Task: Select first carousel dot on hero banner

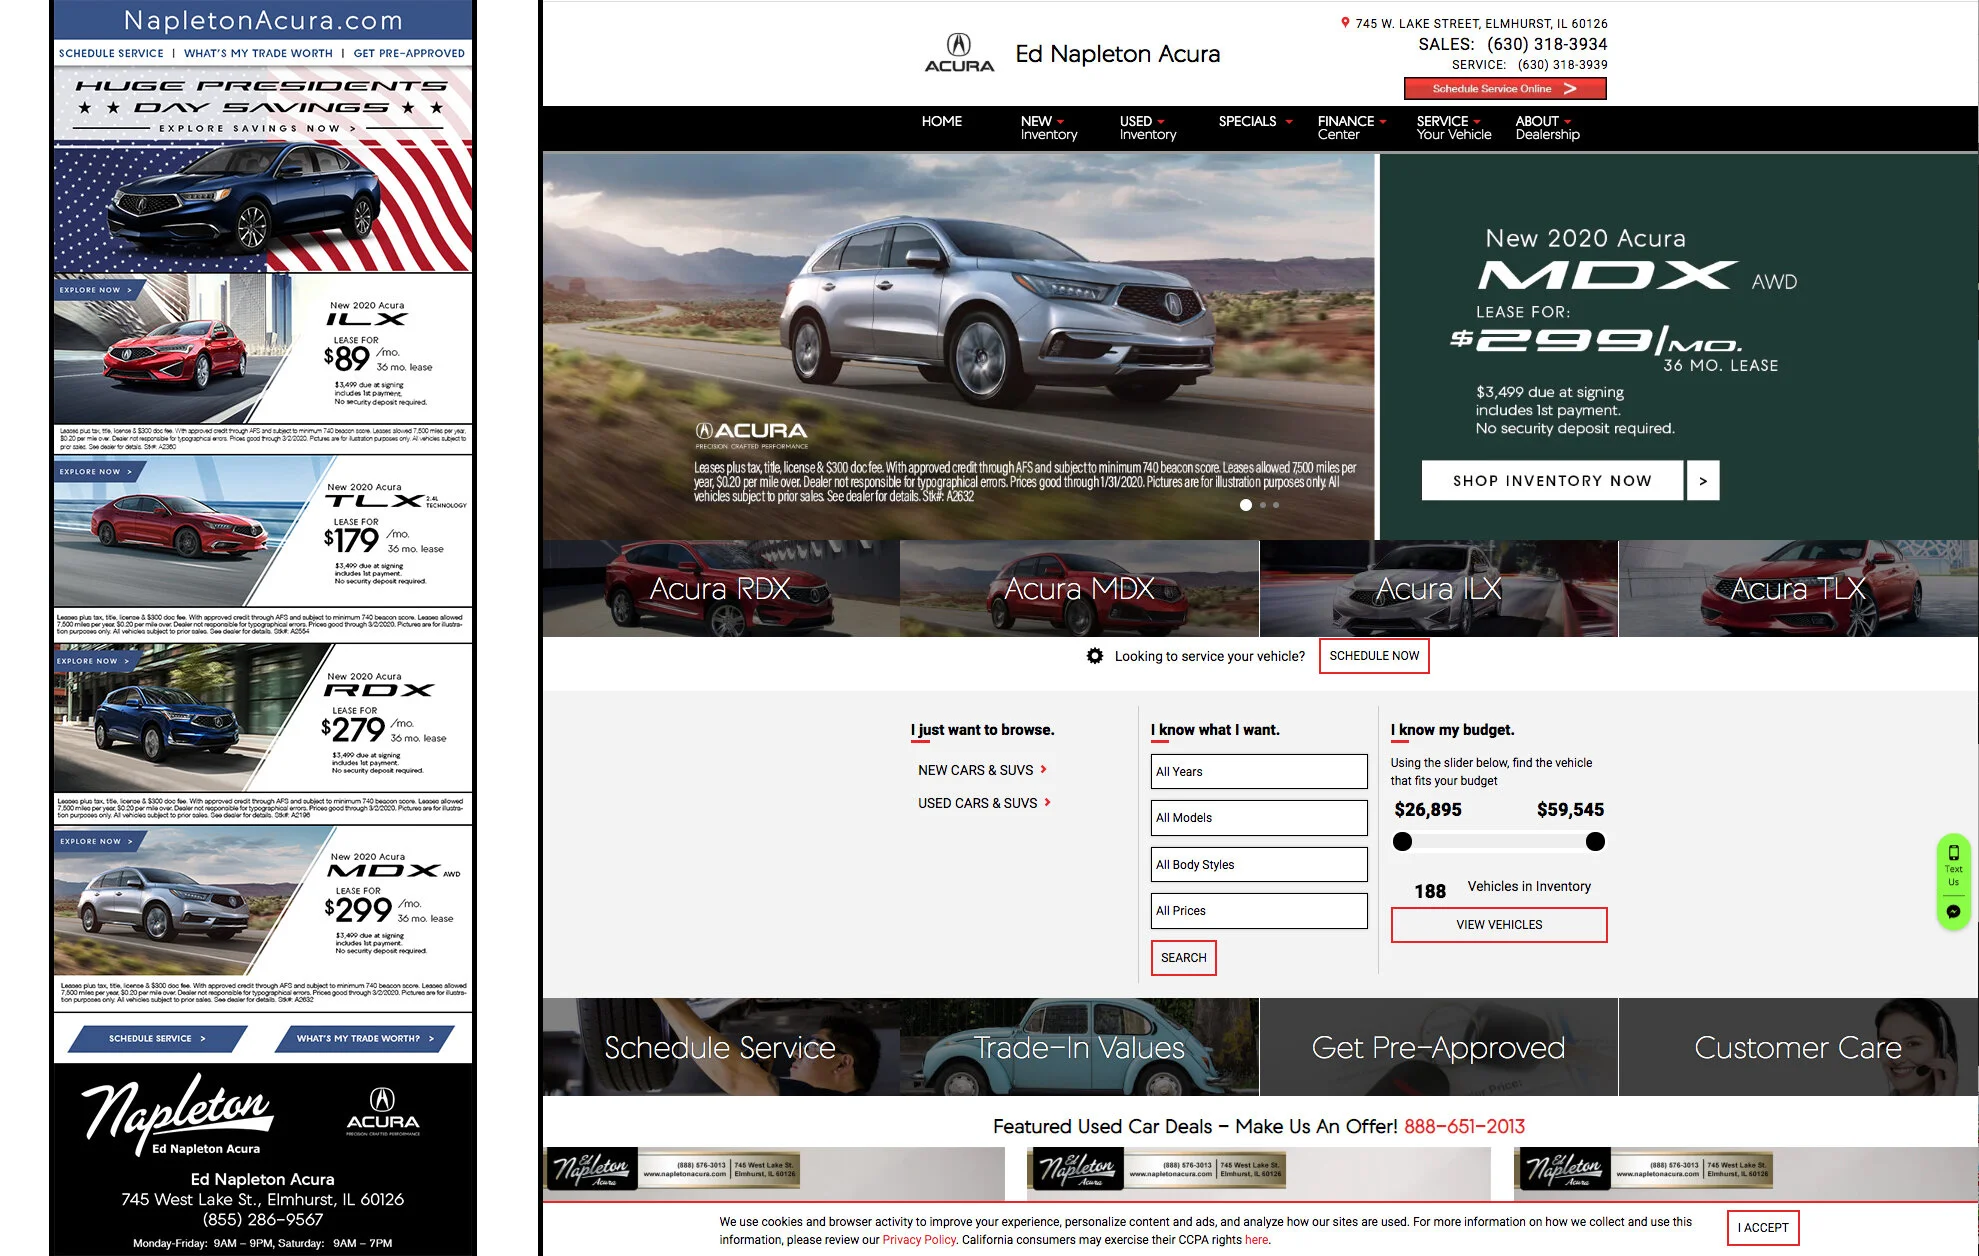Action: pos(1246,505)
